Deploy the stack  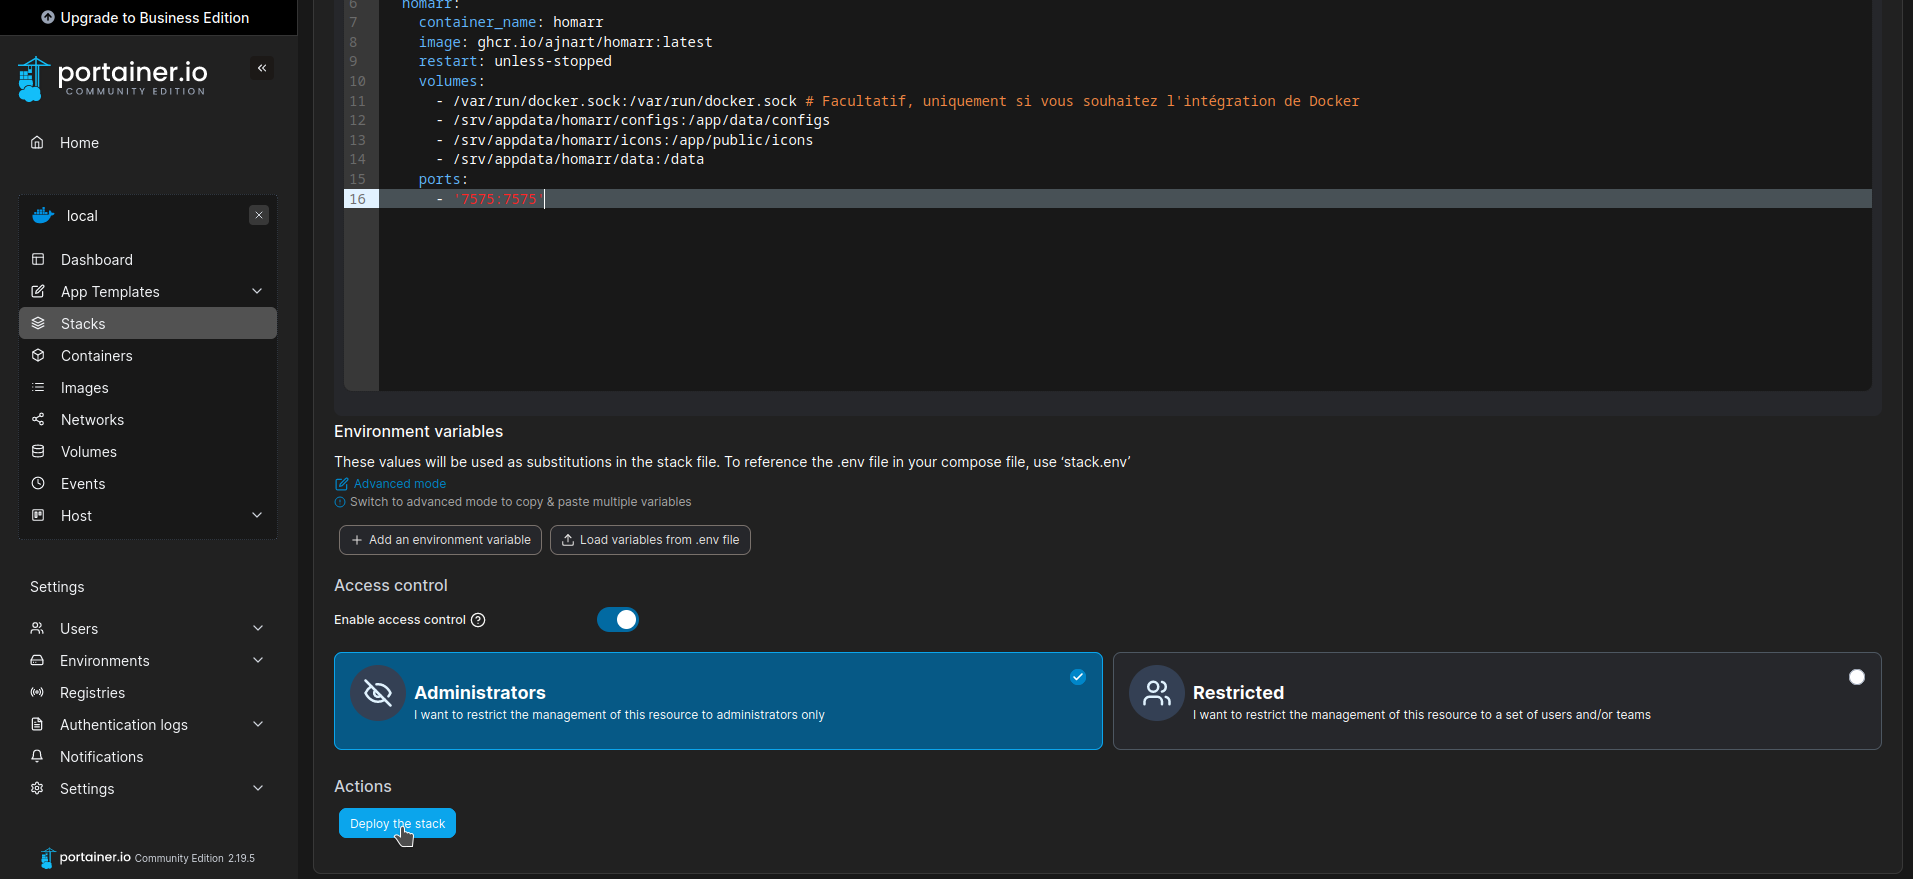point(397,823)
